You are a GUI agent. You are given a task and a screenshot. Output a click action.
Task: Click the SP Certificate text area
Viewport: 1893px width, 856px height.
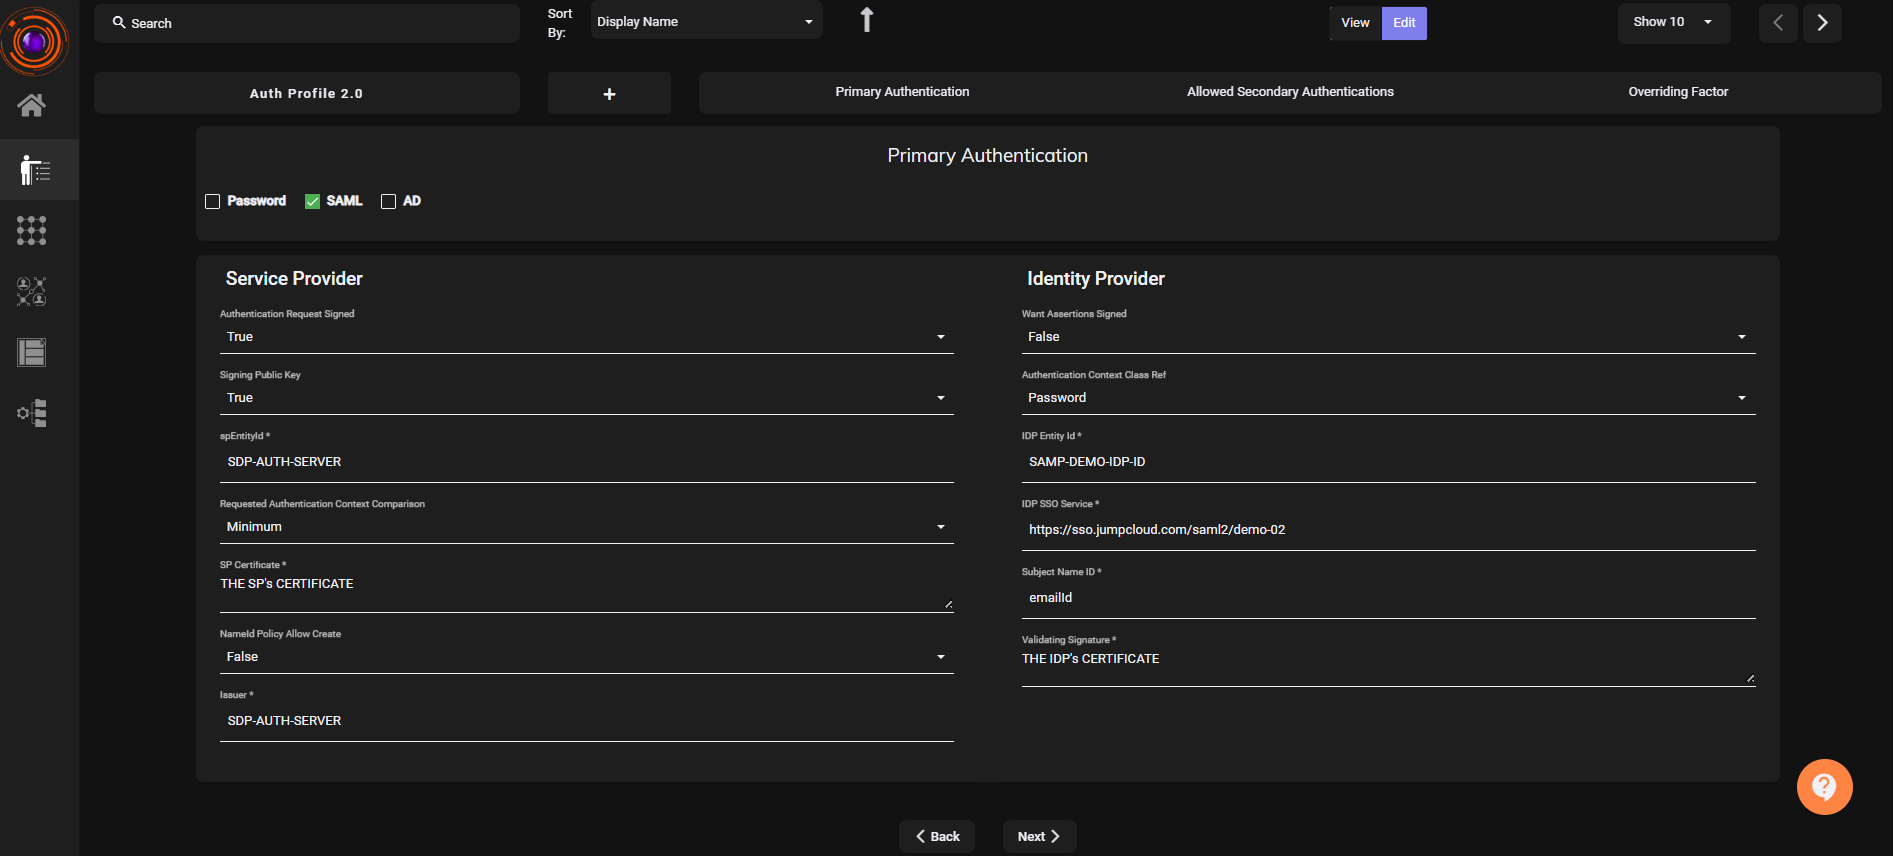587,593
